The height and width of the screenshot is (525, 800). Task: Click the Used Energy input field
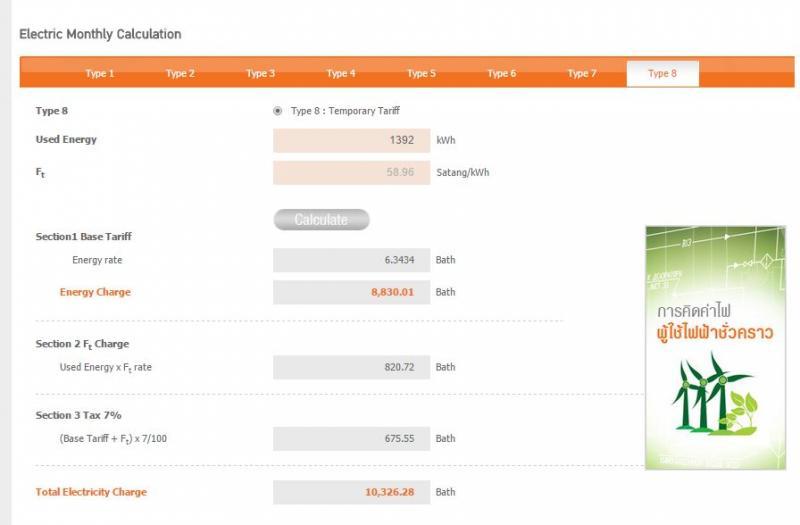(x=351, y=140)
